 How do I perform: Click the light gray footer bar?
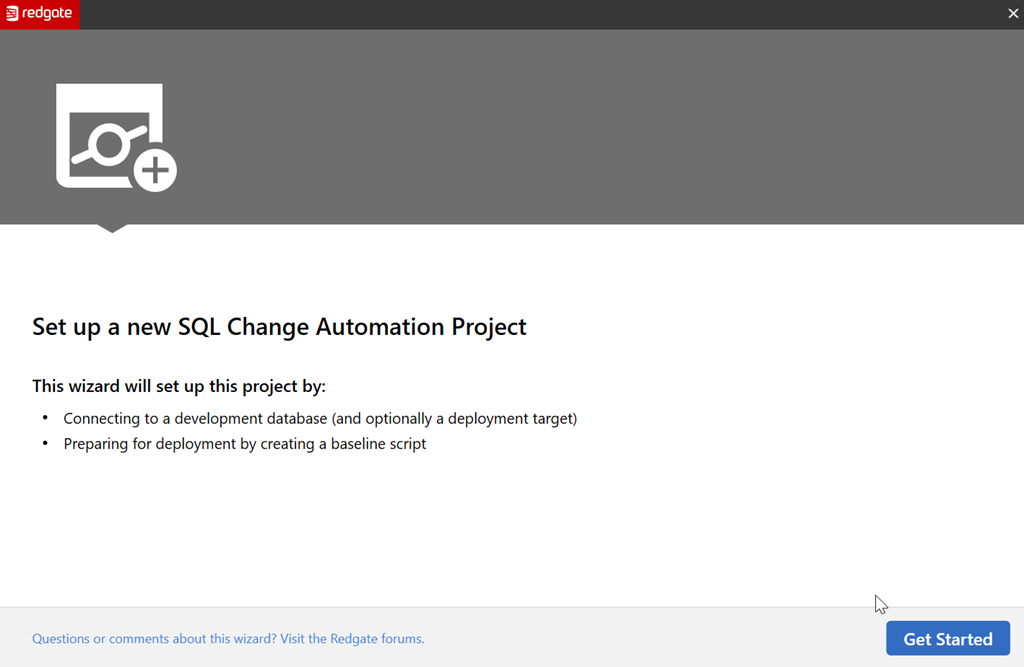[650, 638]
